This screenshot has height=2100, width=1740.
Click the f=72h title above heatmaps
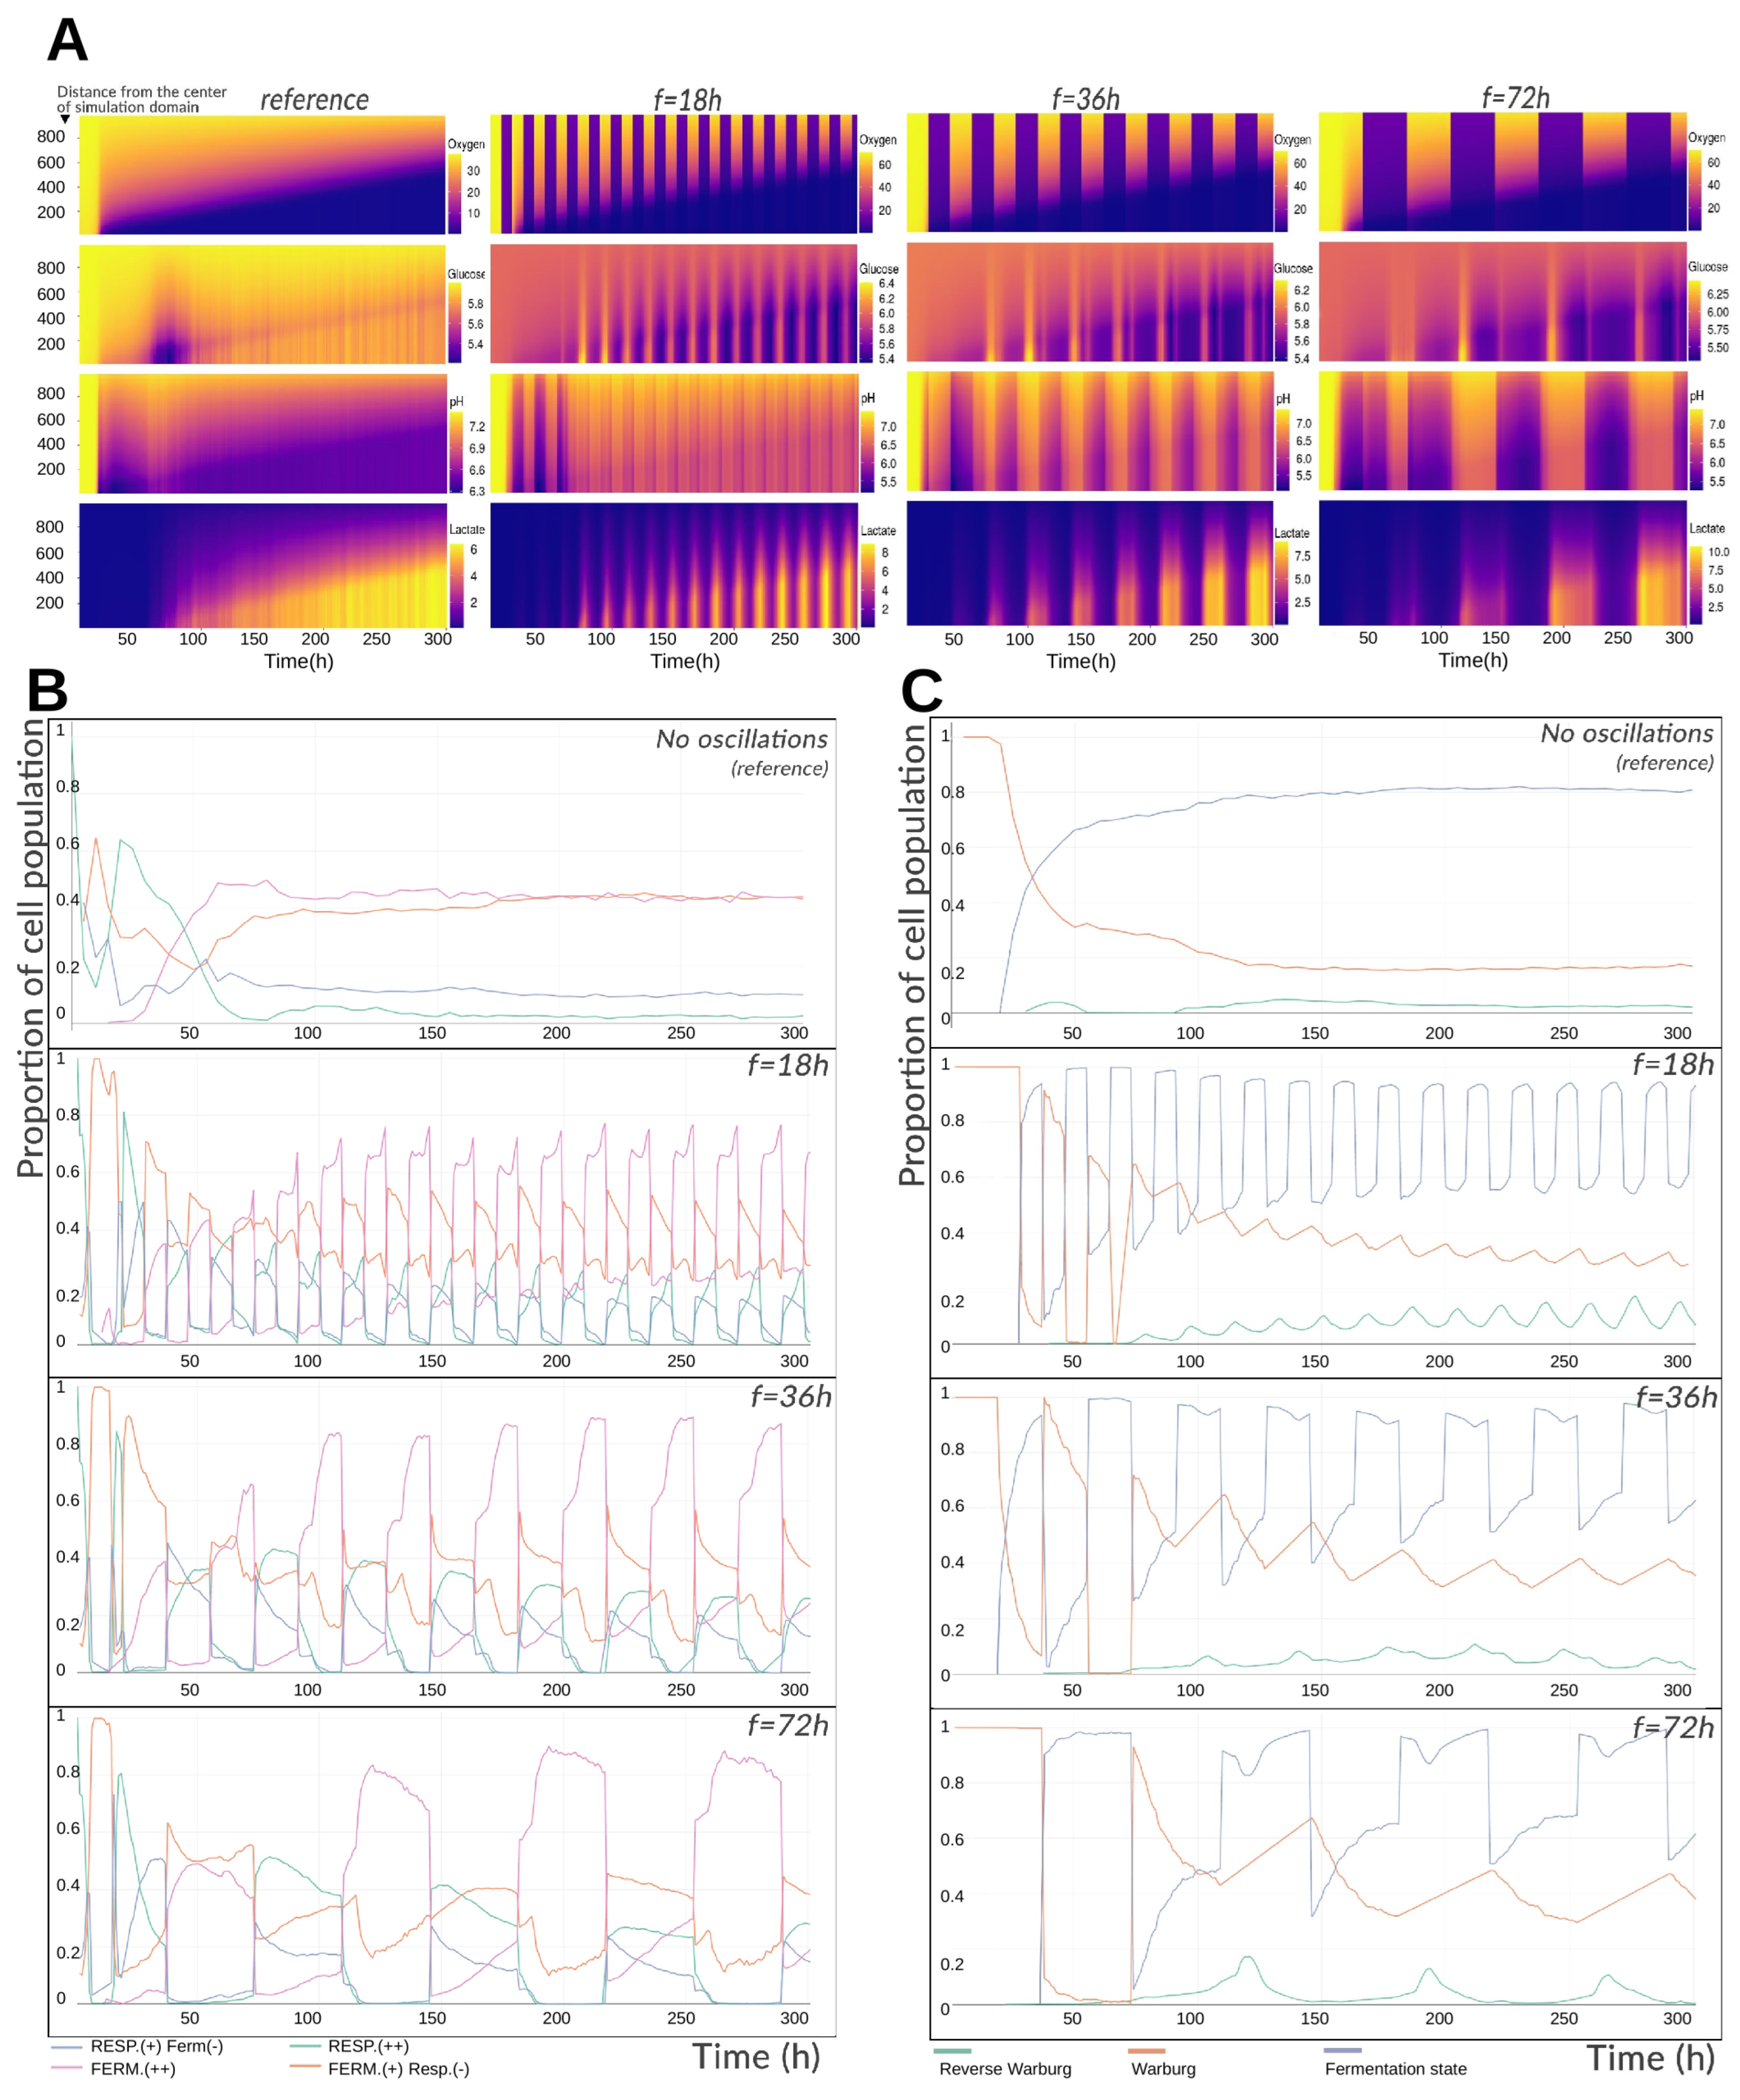click(1515, 98)
